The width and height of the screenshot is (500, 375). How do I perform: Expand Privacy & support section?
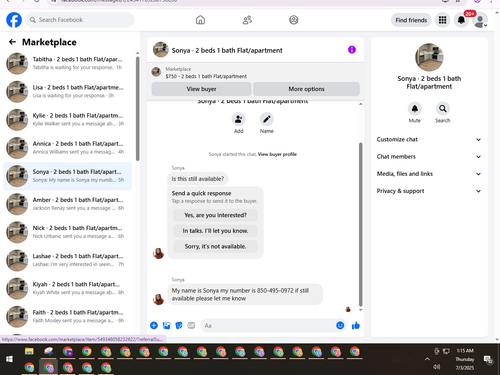(x=429, y=191)
